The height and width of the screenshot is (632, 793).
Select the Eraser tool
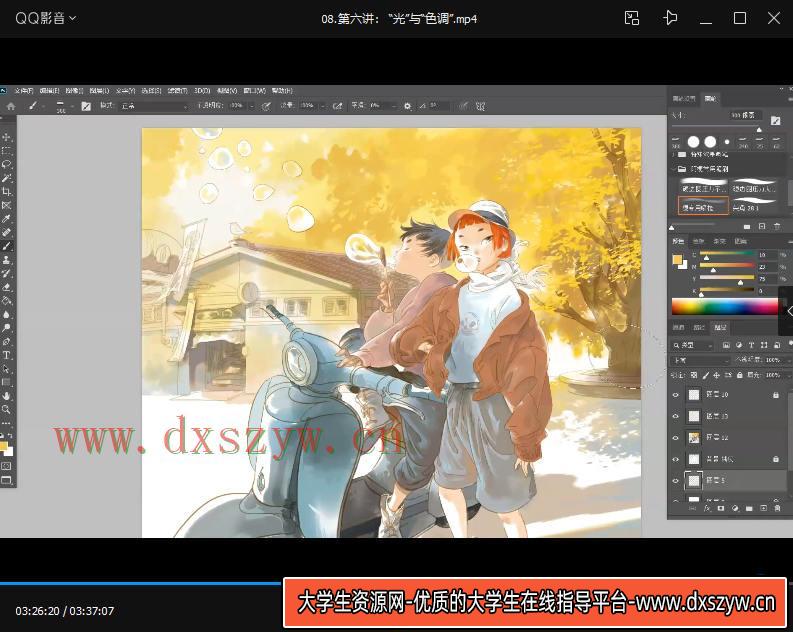(7, 287)
